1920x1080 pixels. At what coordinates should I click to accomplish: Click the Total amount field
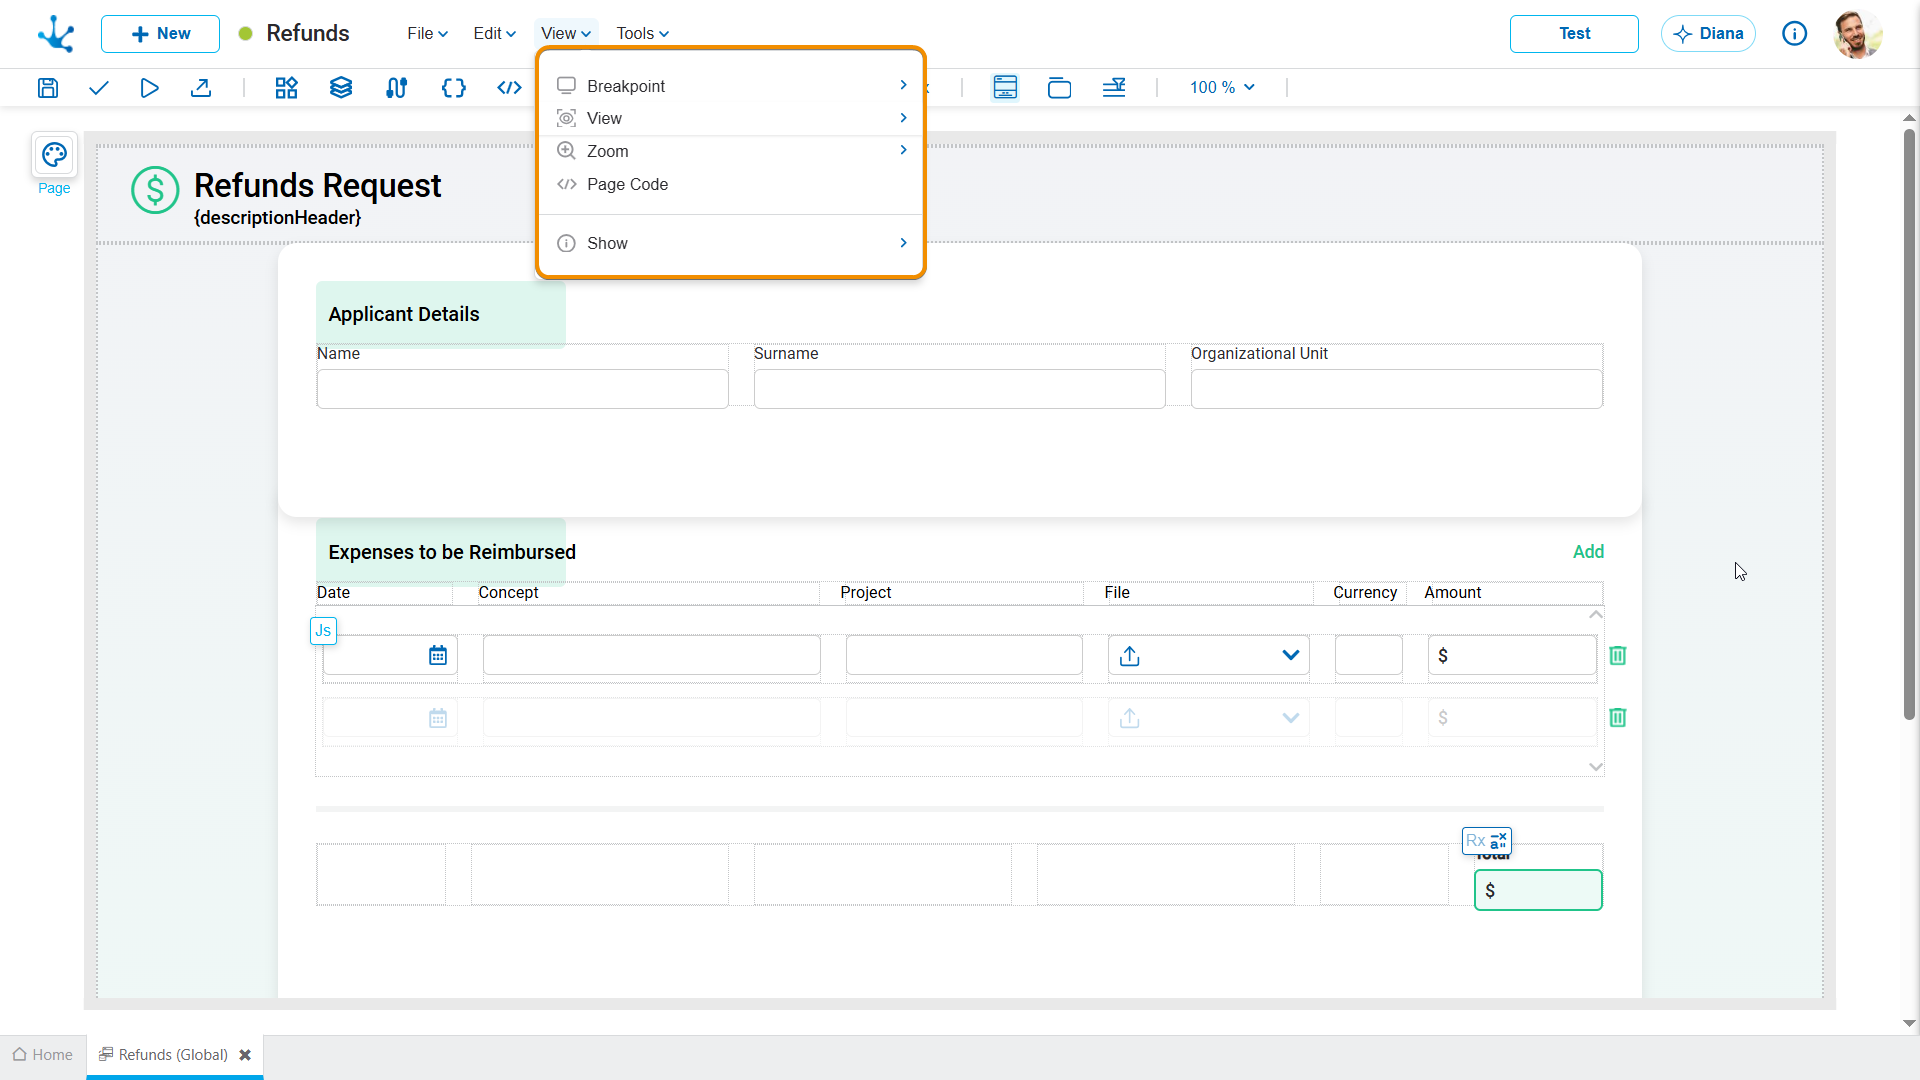(1538, 890)
